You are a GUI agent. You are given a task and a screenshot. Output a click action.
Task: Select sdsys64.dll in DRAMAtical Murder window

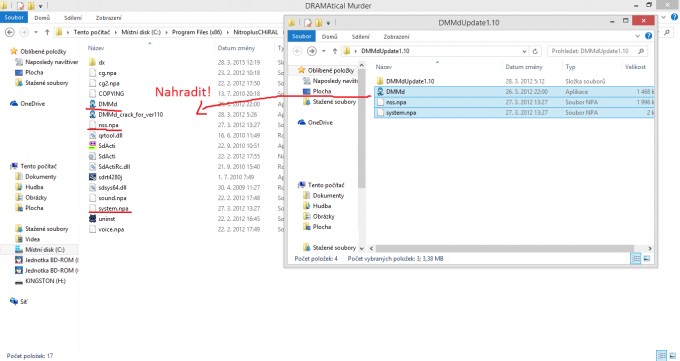tap(112, 187)
